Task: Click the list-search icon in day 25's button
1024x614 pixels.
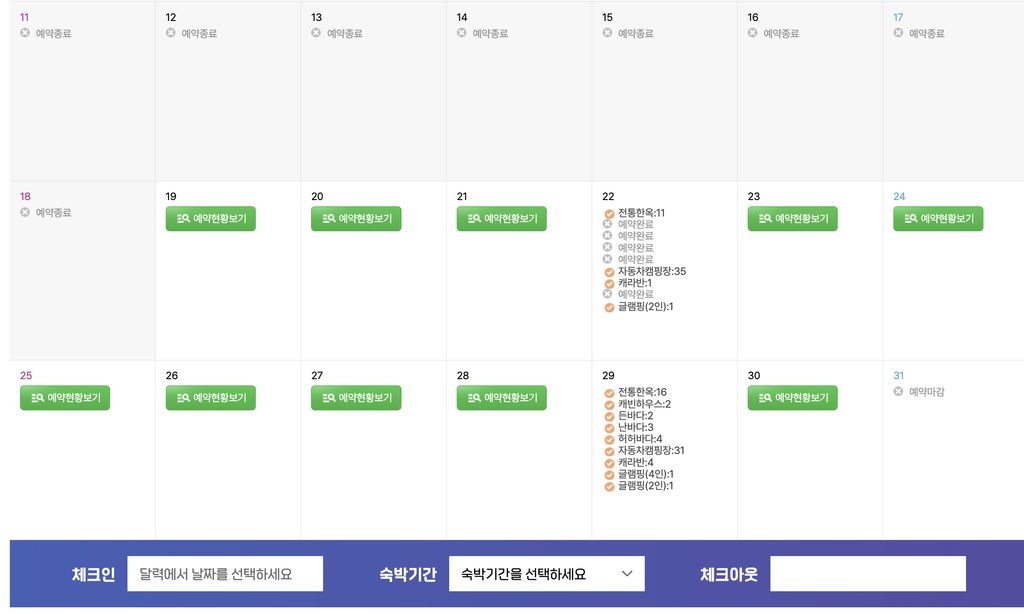Action: 37,398
